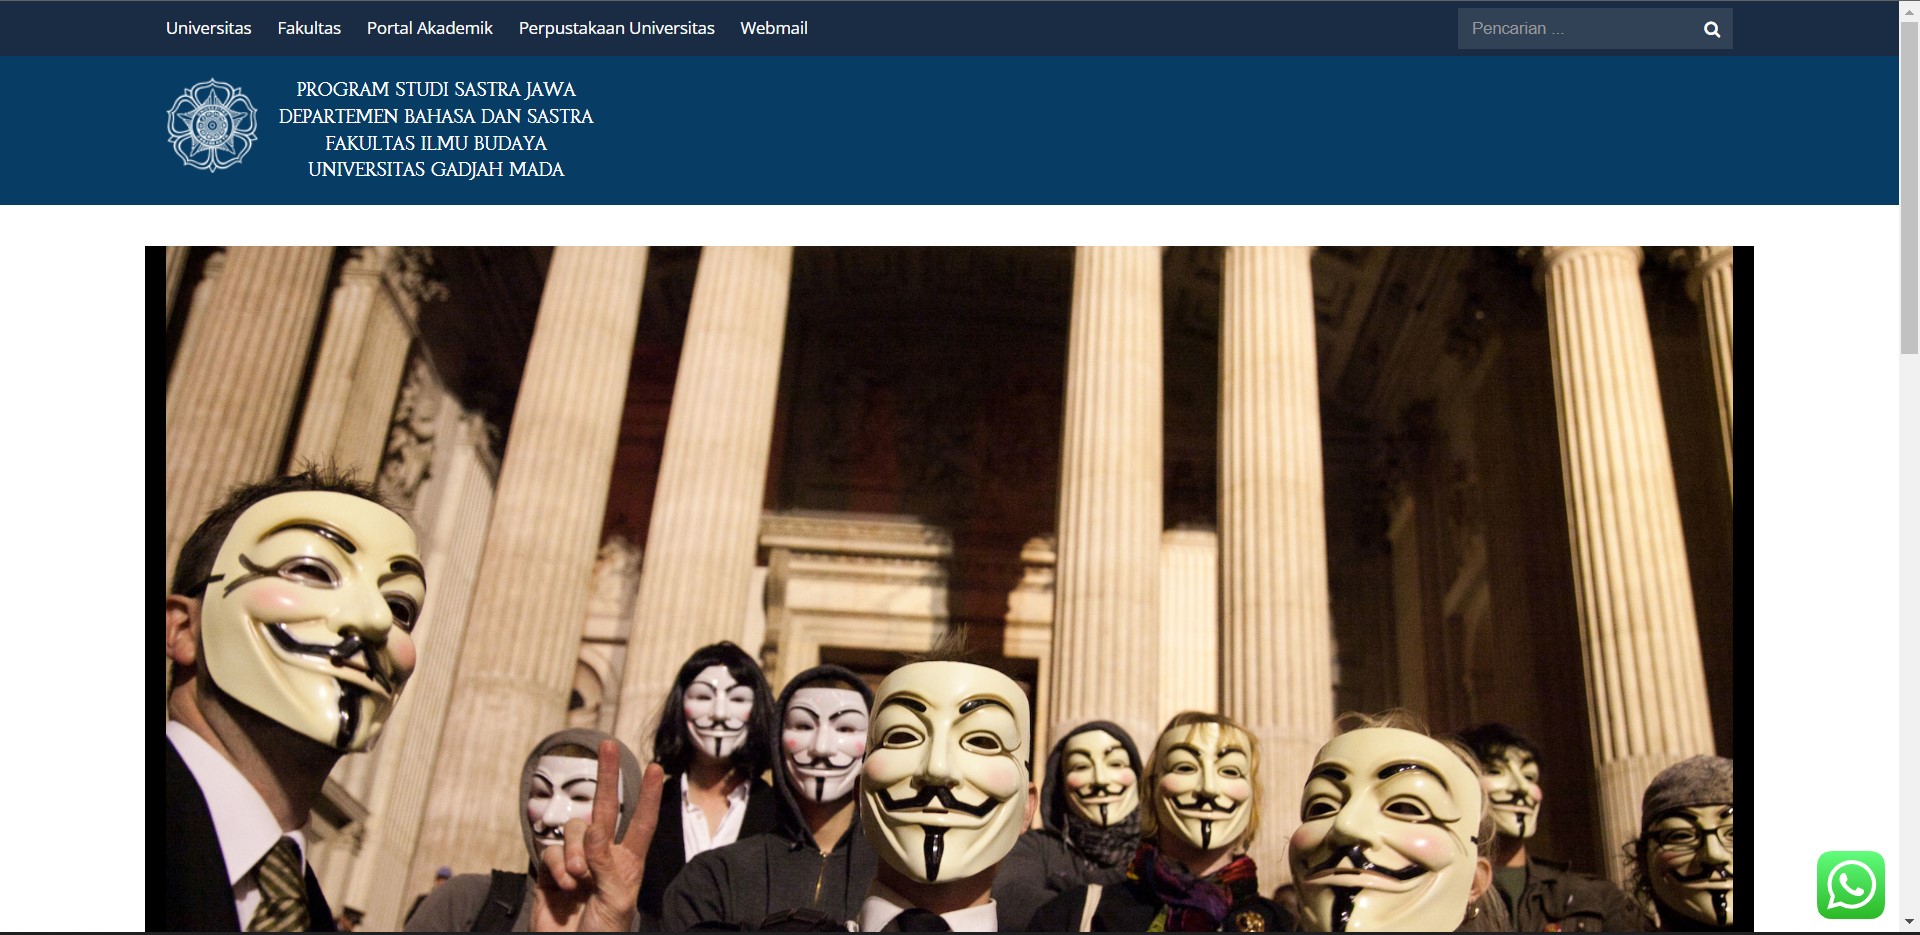Go to Portal Akademik
The image size is (1920, 935).
tap(429, 28)
